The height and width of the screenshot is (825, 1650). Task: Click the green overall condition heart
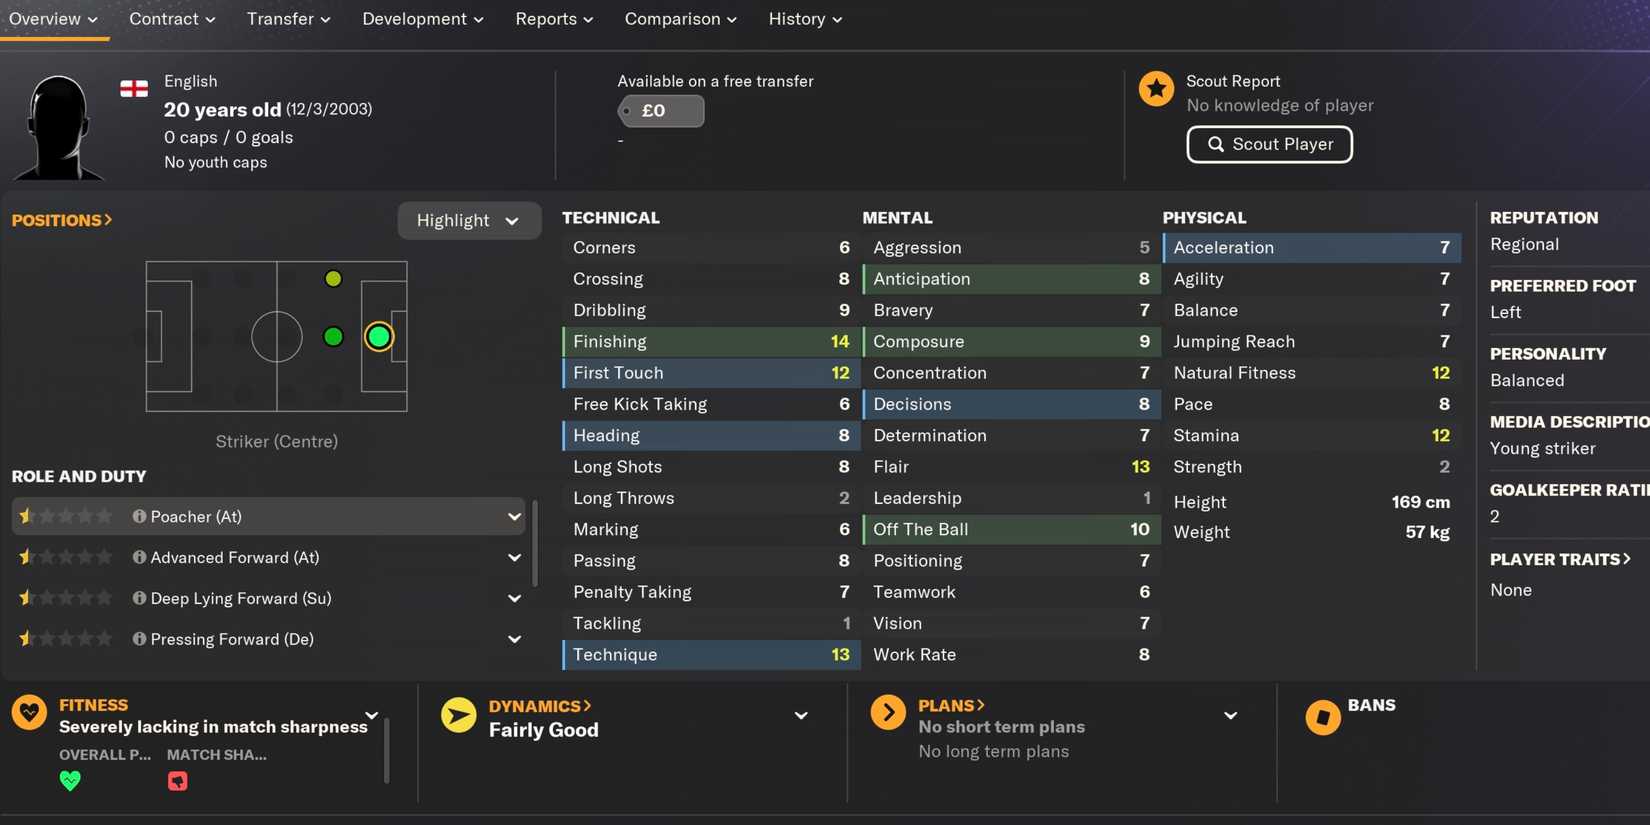click(70, 781)
